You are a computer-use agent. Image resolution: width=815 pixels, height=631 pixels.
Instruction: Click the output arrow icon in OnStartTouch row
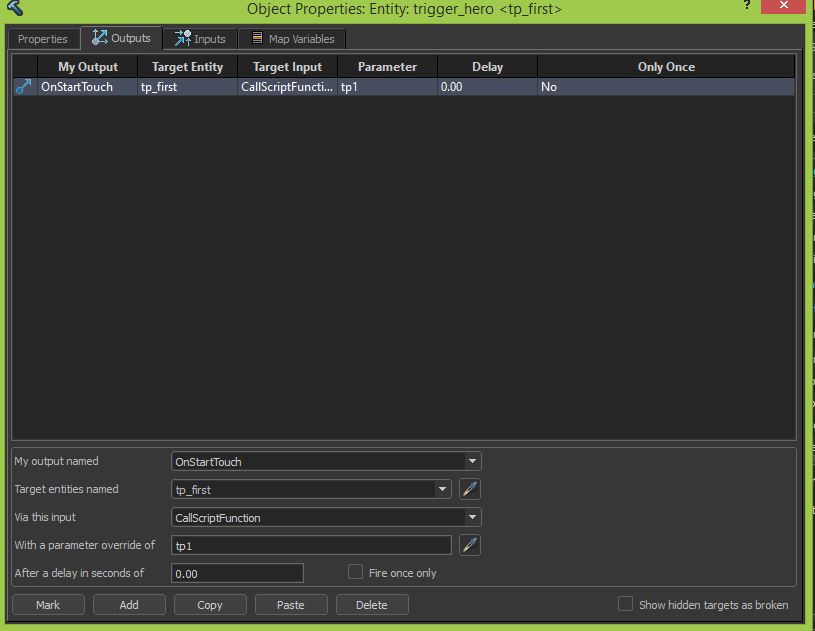(24, 87)
